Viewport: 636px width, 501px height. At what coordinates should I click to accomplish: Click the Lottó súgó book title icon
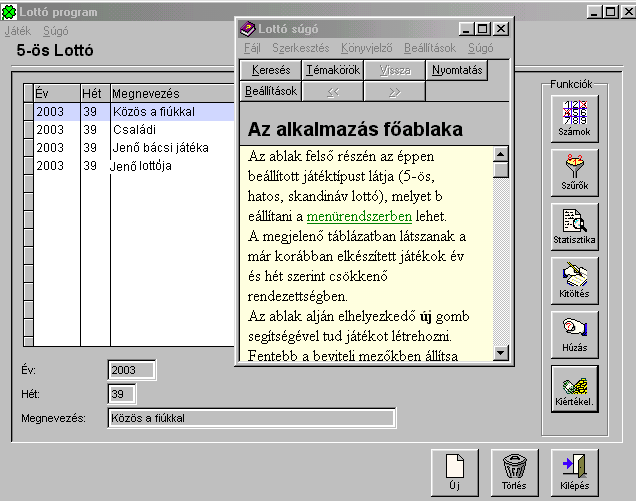click(247, 29)
